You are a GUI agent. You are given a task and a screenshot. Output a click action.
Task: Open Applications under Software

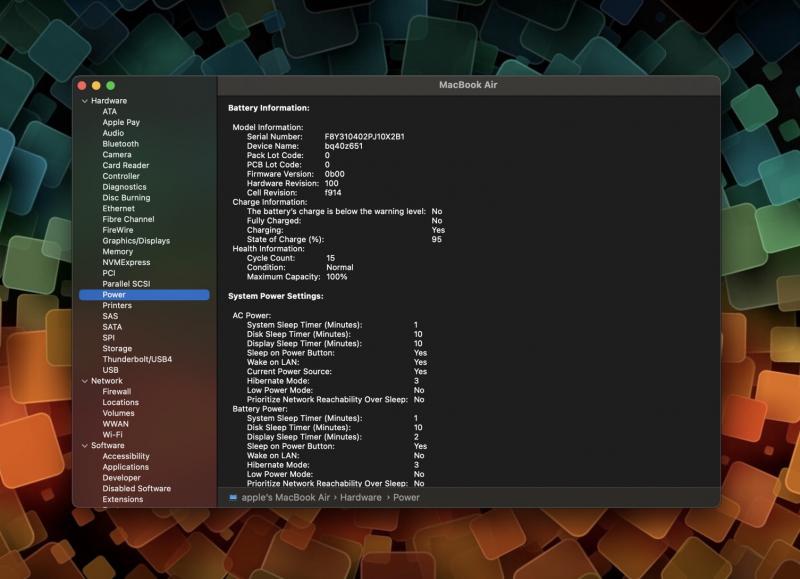[126, 467]
